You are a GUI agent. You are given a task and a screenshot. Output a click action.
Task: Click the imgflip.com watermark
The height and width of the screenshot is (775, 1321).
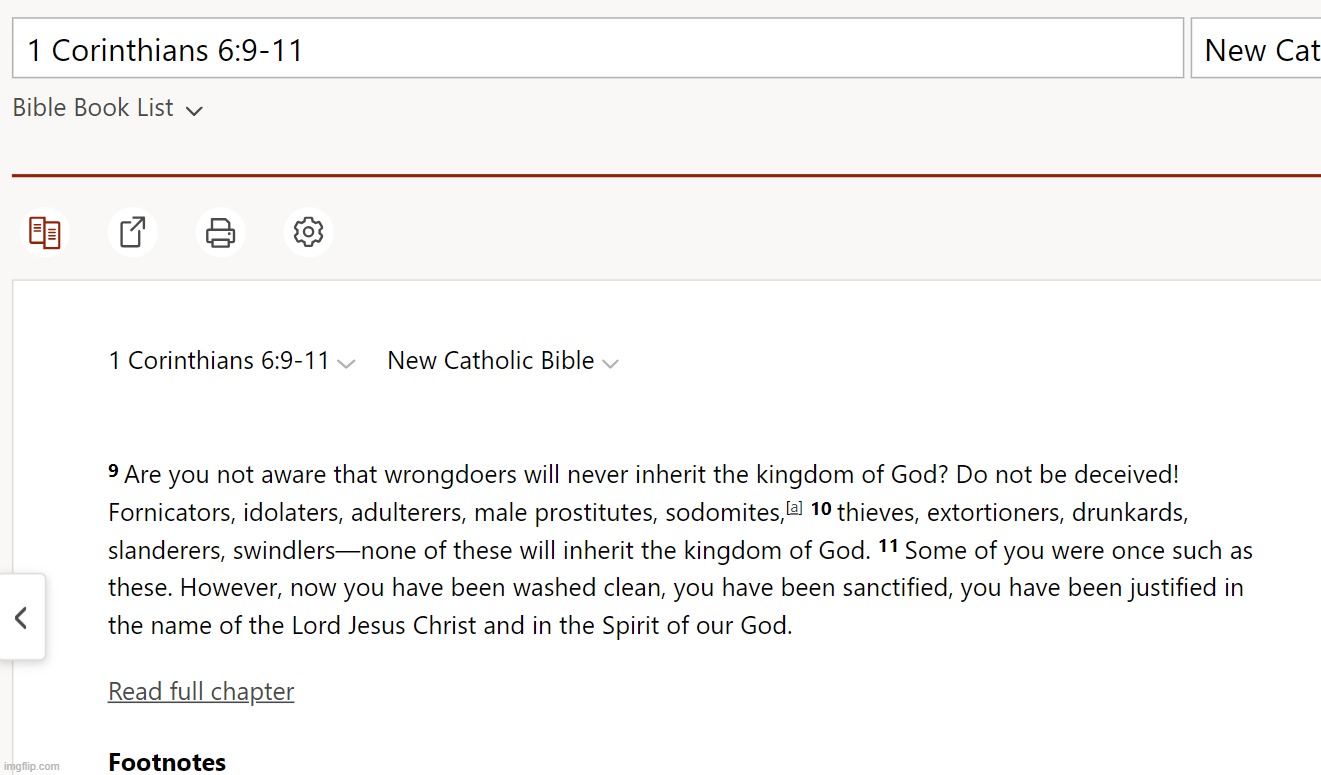[31, 766]
